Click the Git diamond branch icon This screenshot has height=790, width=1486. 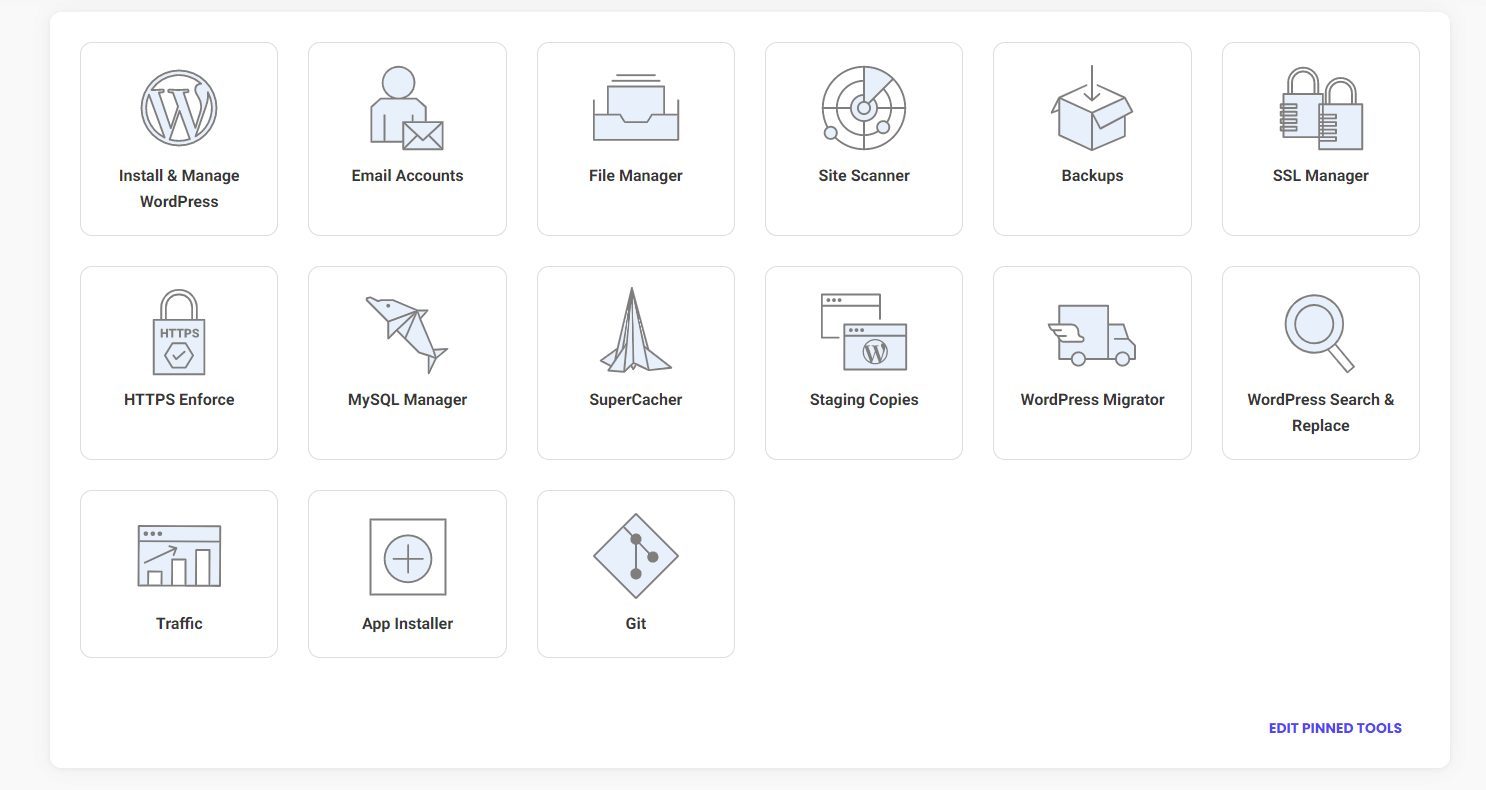[636, 556]
